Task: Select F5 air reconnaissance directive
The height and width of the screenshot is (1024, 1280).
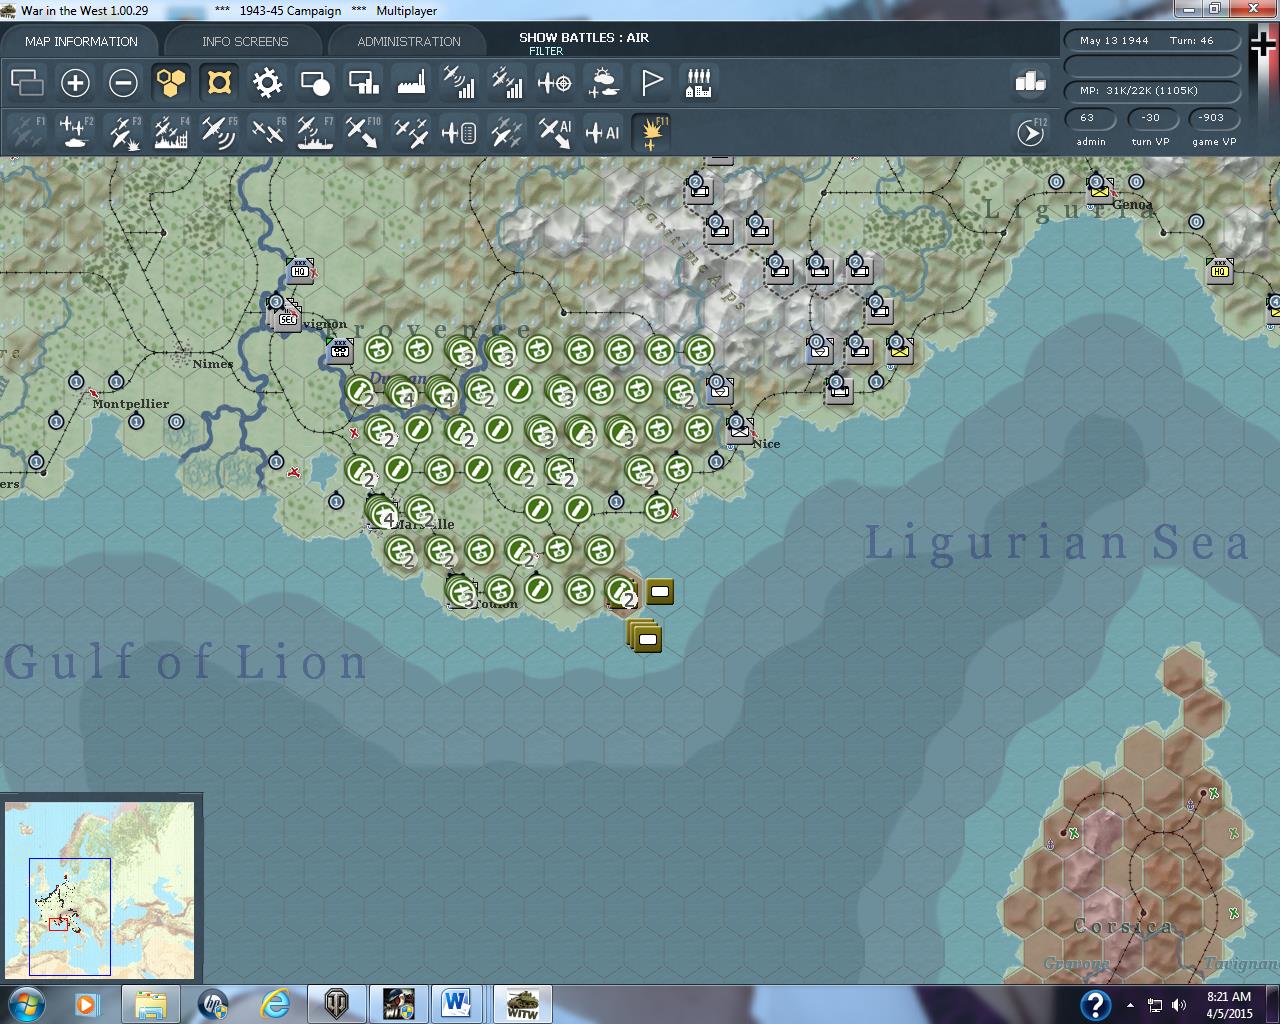Action: 219,132
